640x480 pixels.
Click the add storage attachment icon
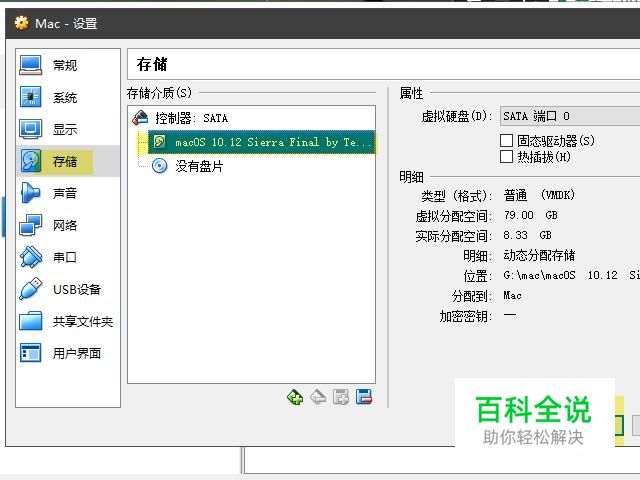(x=341, y=397)
